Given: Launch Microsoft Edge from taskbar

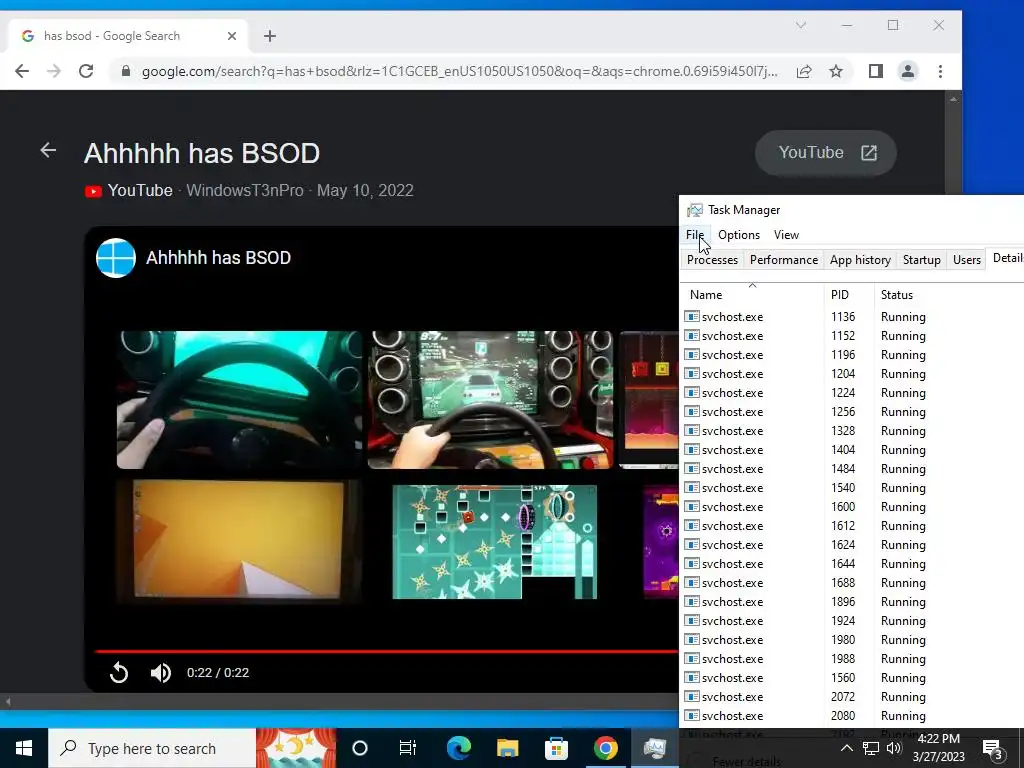Looking at the screenshot, I should pos(458,748).
